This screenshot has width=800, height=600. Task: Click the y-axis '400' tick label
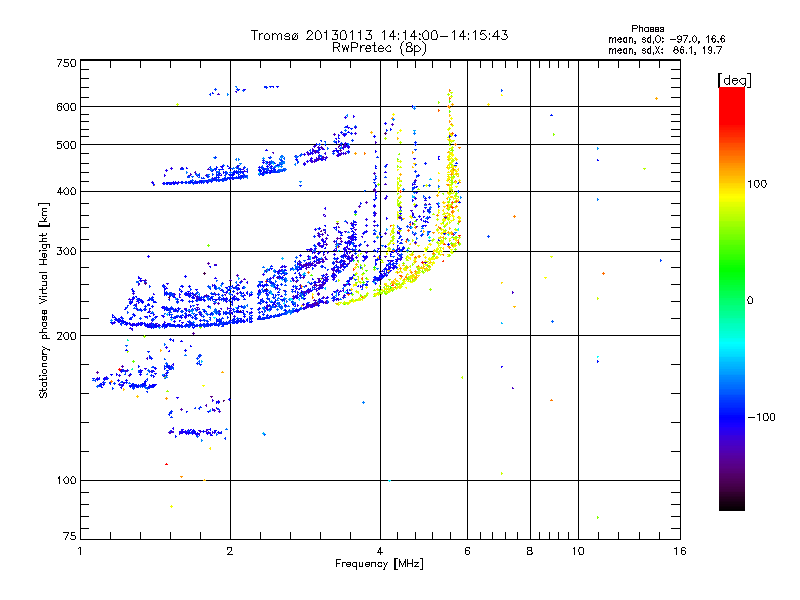(x=66, y=192)
